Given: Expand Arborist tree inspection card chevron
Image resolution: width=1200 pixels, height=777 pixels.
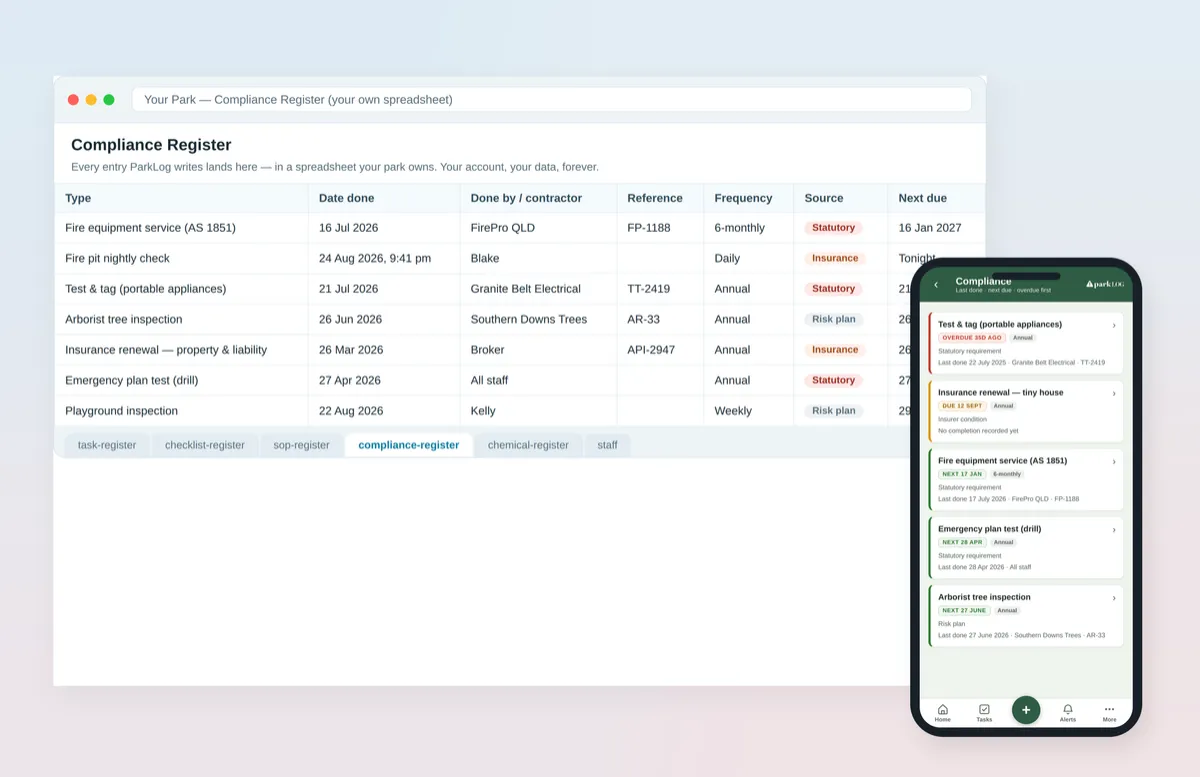Looking at the screenshot, I should click(1114, 597).
